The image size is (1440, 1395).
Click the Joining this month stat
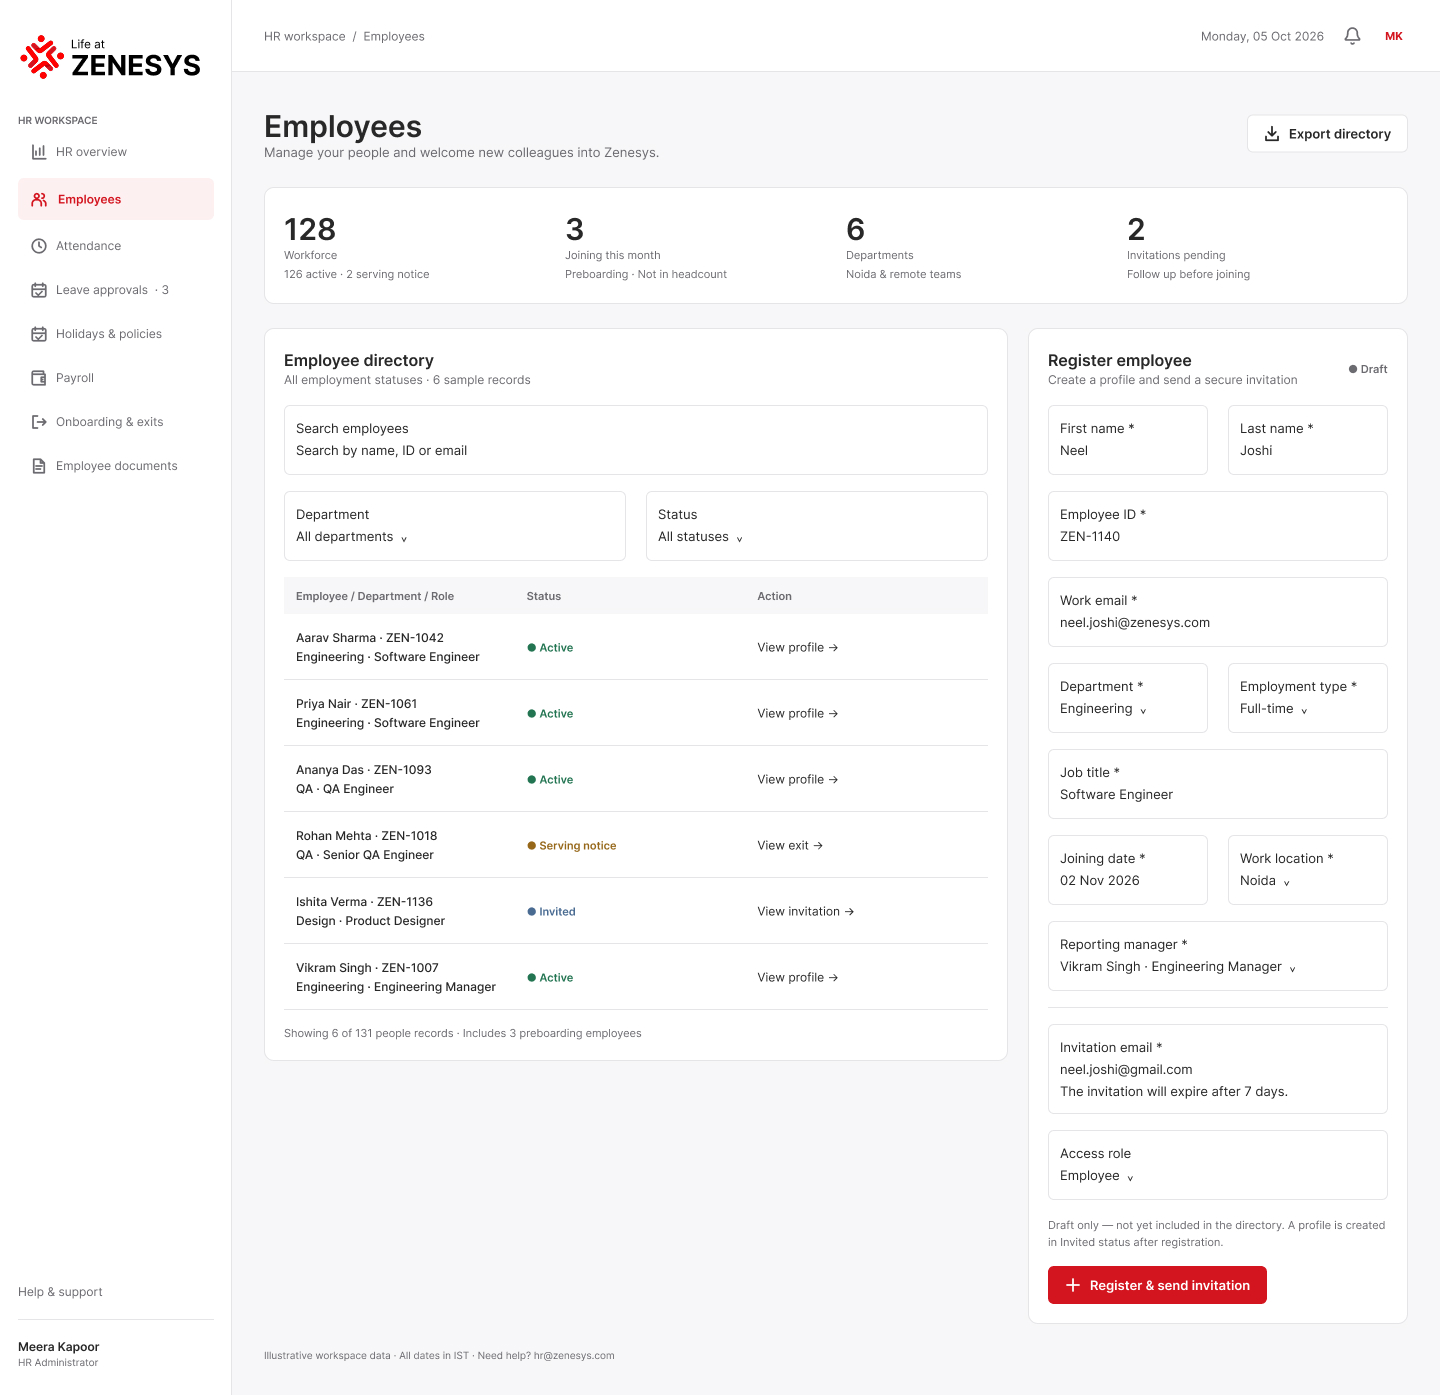[x=646, y=246]
